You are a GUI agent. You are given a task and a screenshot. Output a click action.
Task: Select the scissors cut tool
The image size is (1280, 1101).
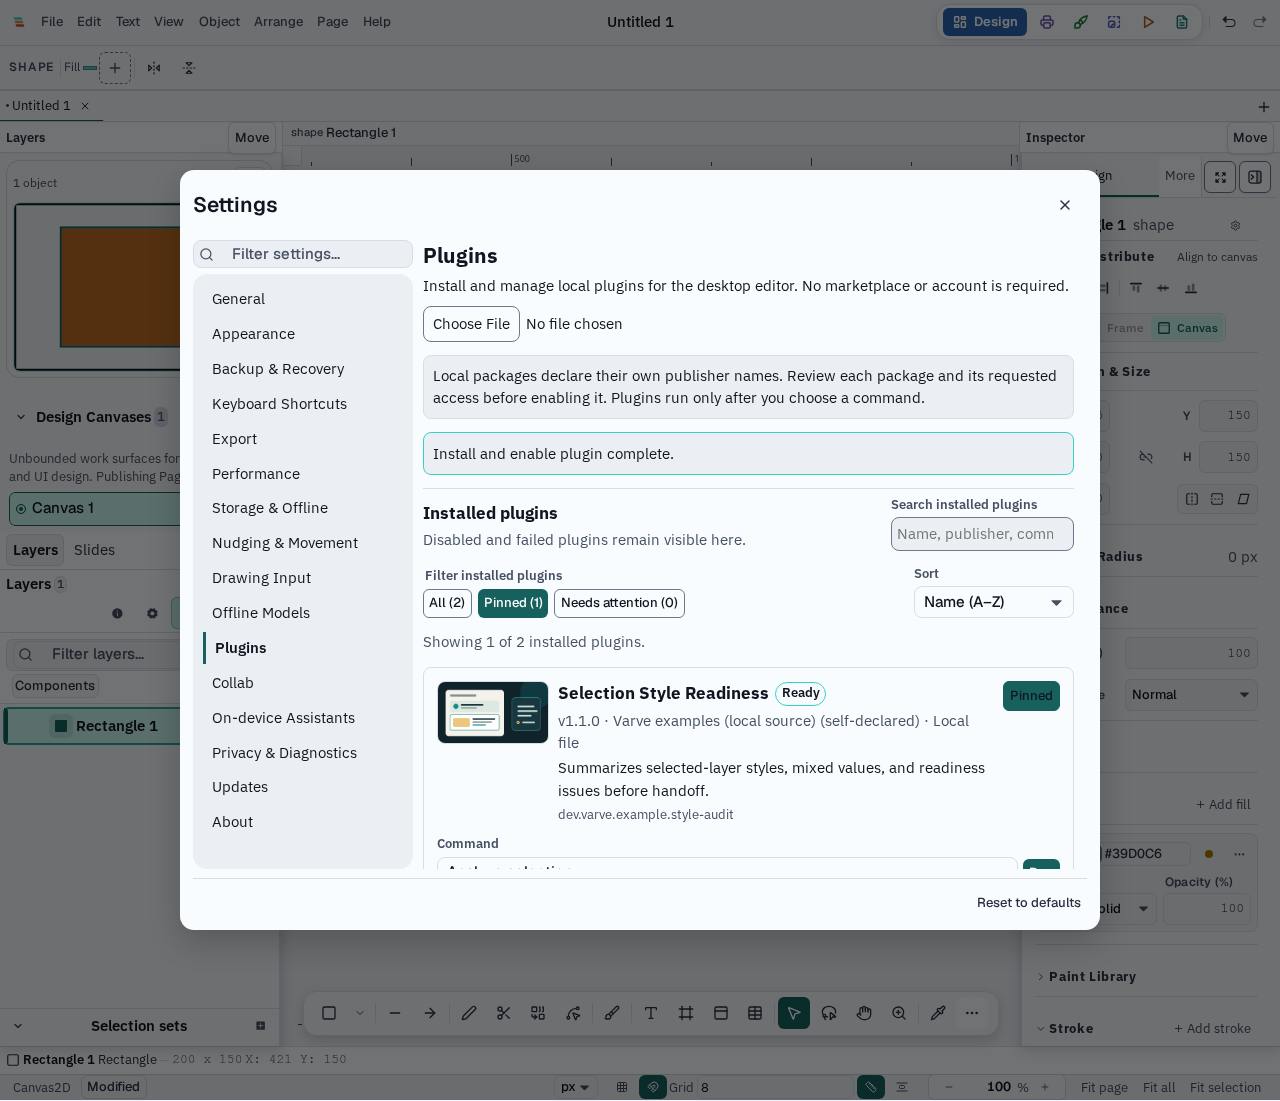(503, 1013)
